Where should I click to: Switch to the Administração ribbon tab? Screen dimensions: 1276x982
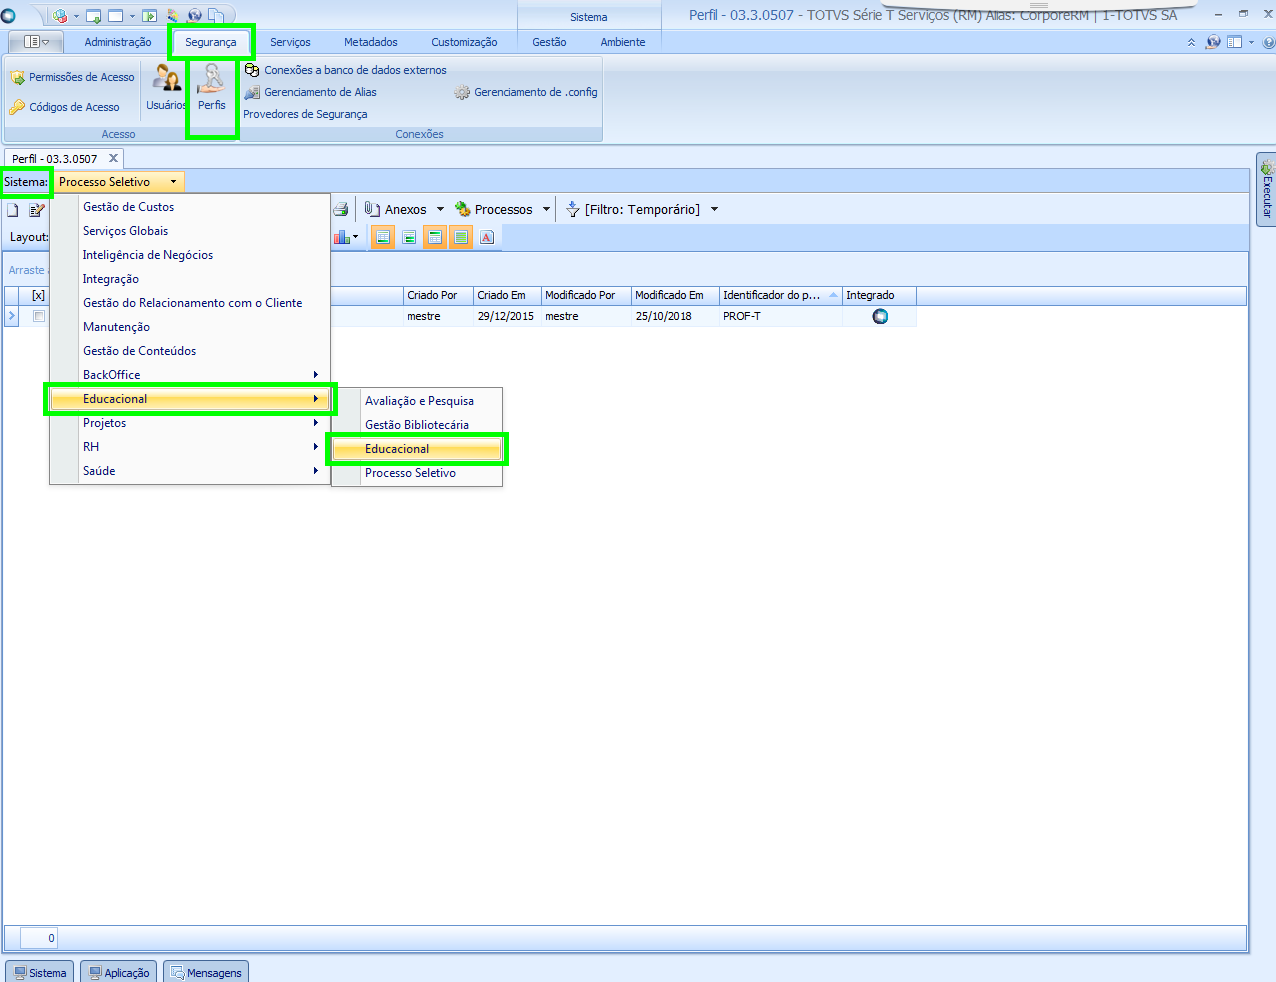click(118, 42)
